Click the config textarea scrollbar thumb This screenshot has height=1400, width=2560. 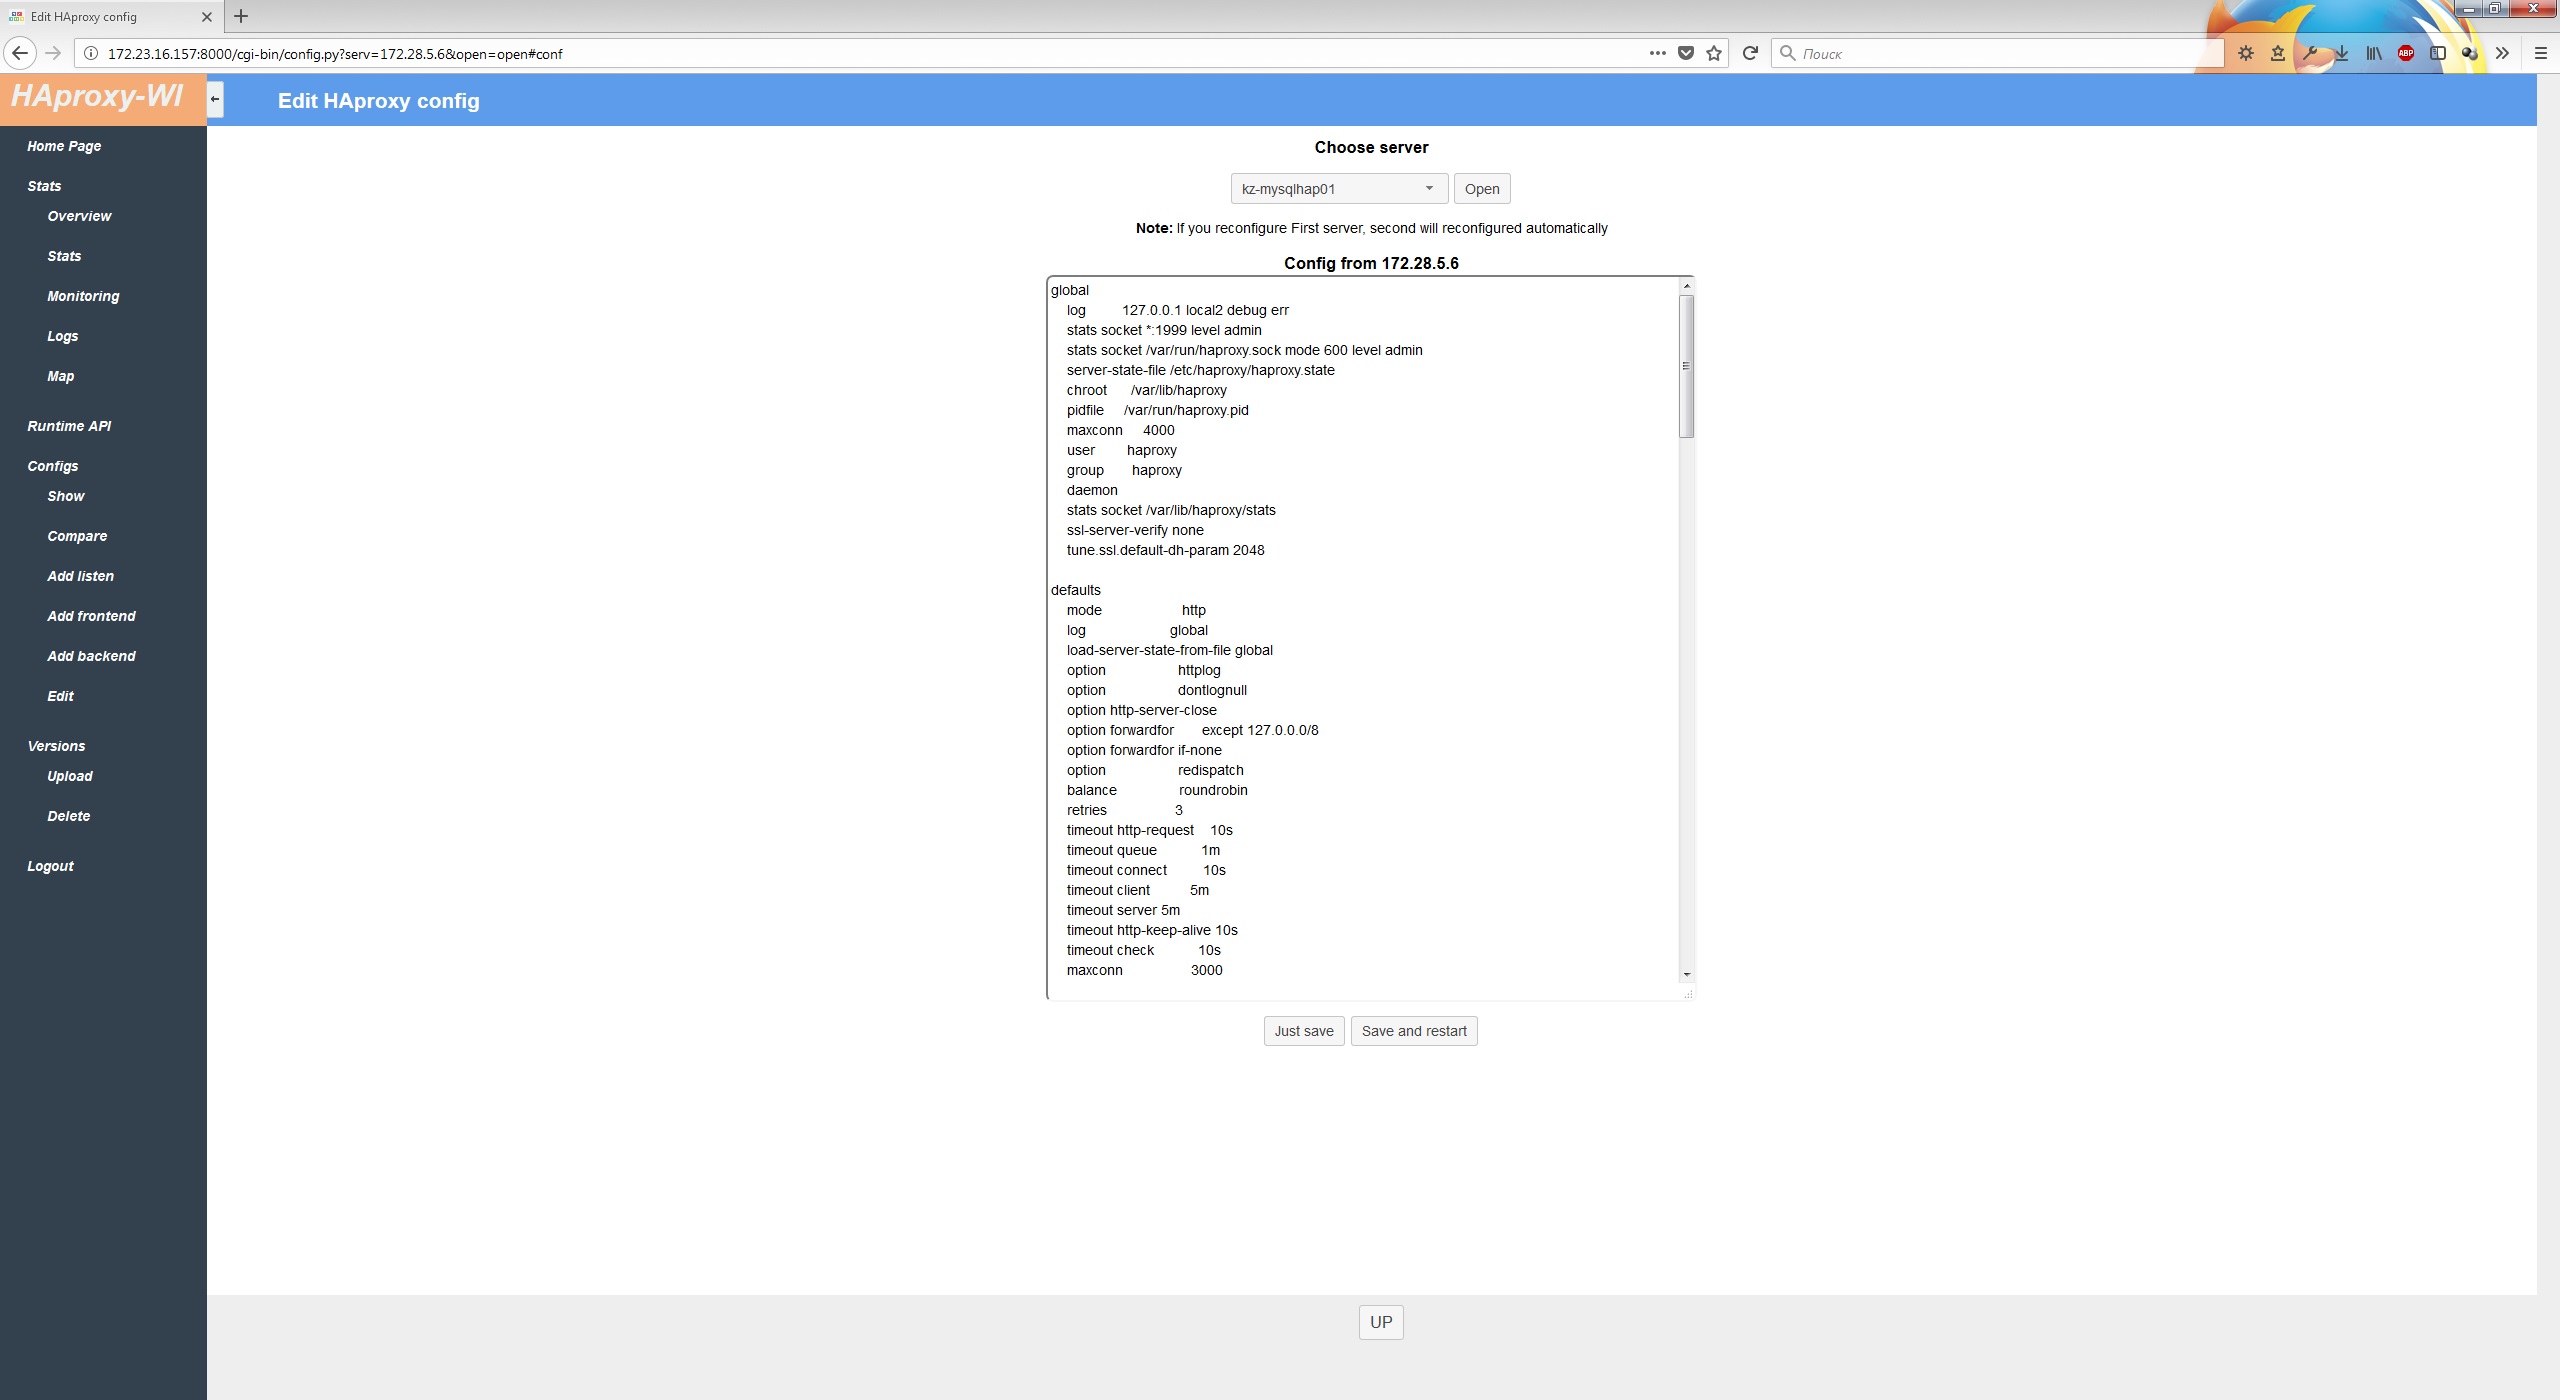point(1686,366)
